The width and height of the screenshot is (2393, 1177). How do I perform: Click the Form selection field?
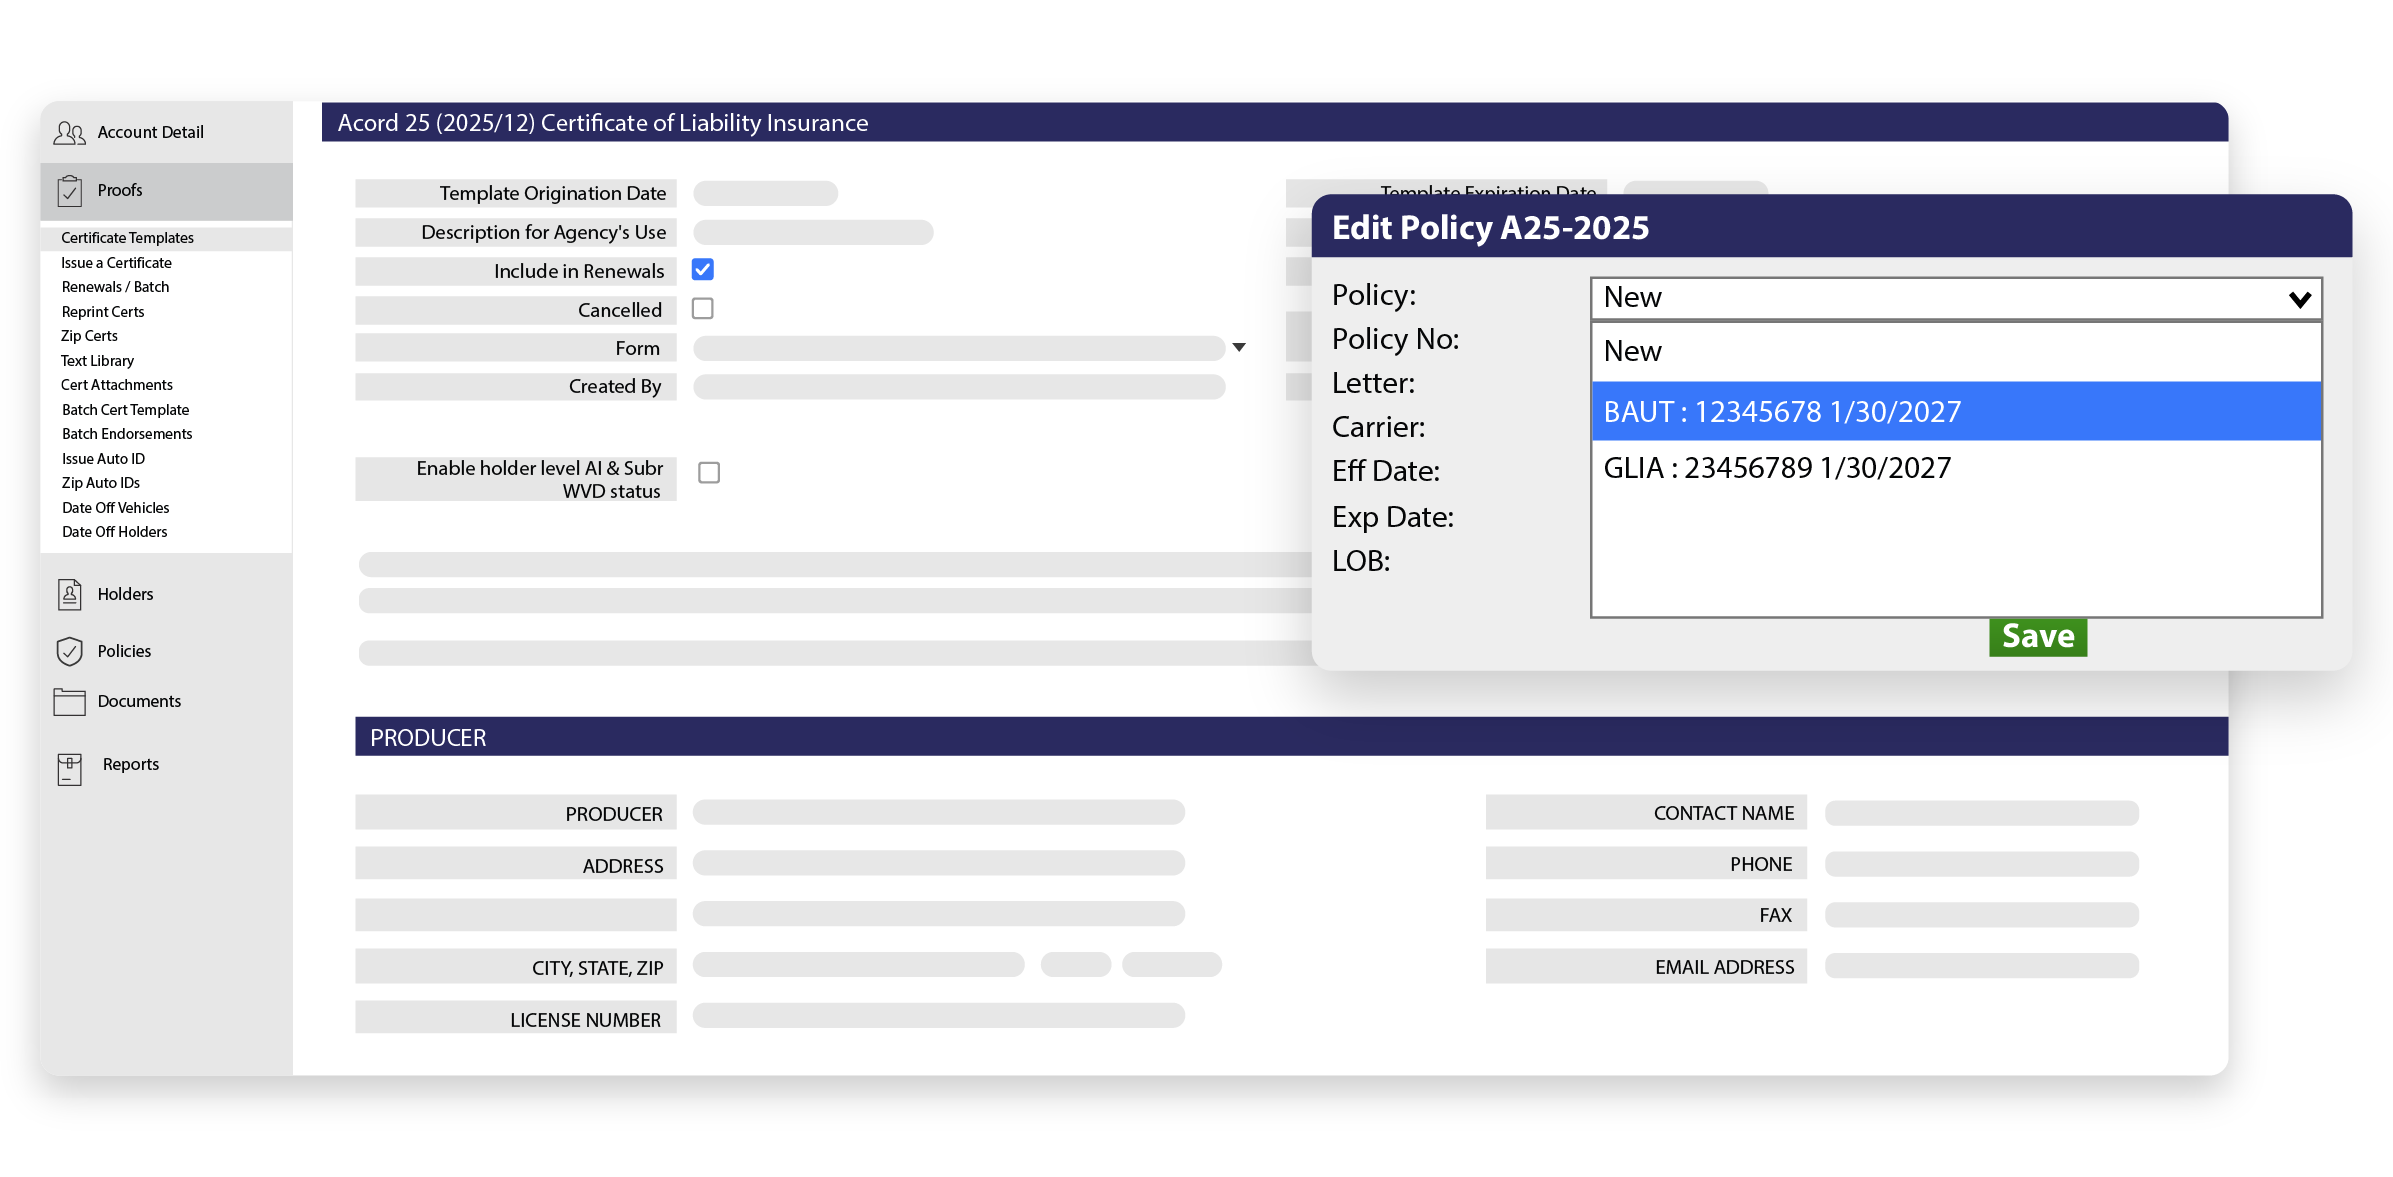[959, 348]
